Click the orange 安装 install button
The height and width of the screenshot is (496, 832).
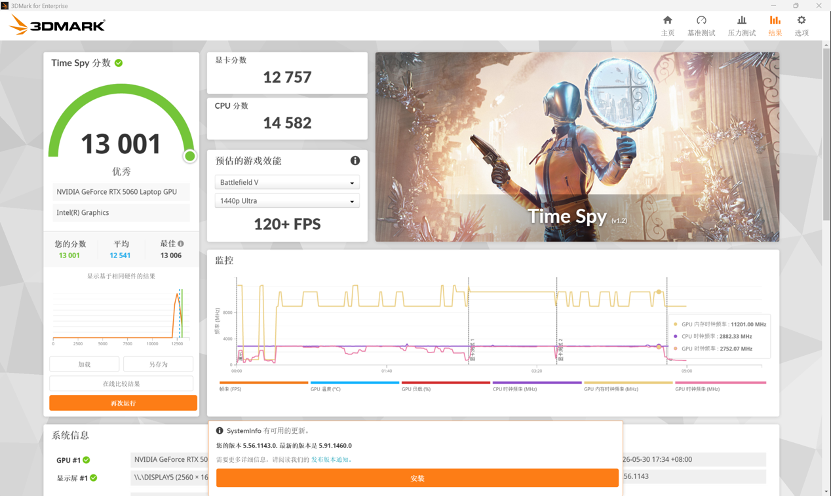pos(417,478)
